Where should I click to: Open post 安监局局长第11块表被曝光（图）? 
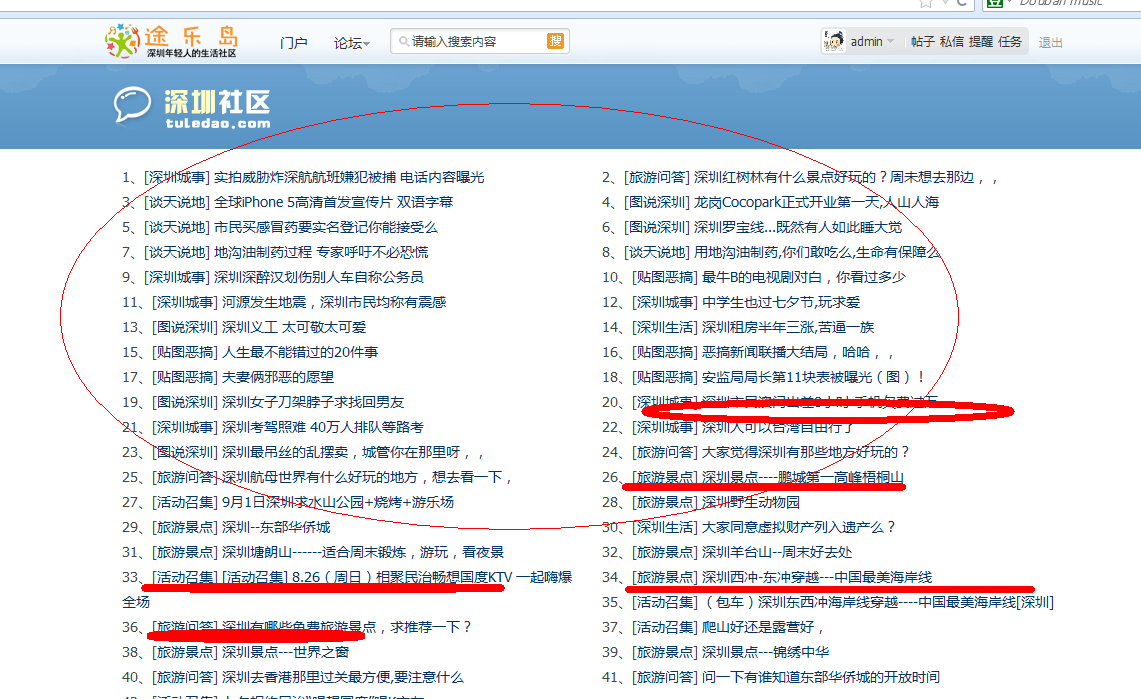point(812,378)
